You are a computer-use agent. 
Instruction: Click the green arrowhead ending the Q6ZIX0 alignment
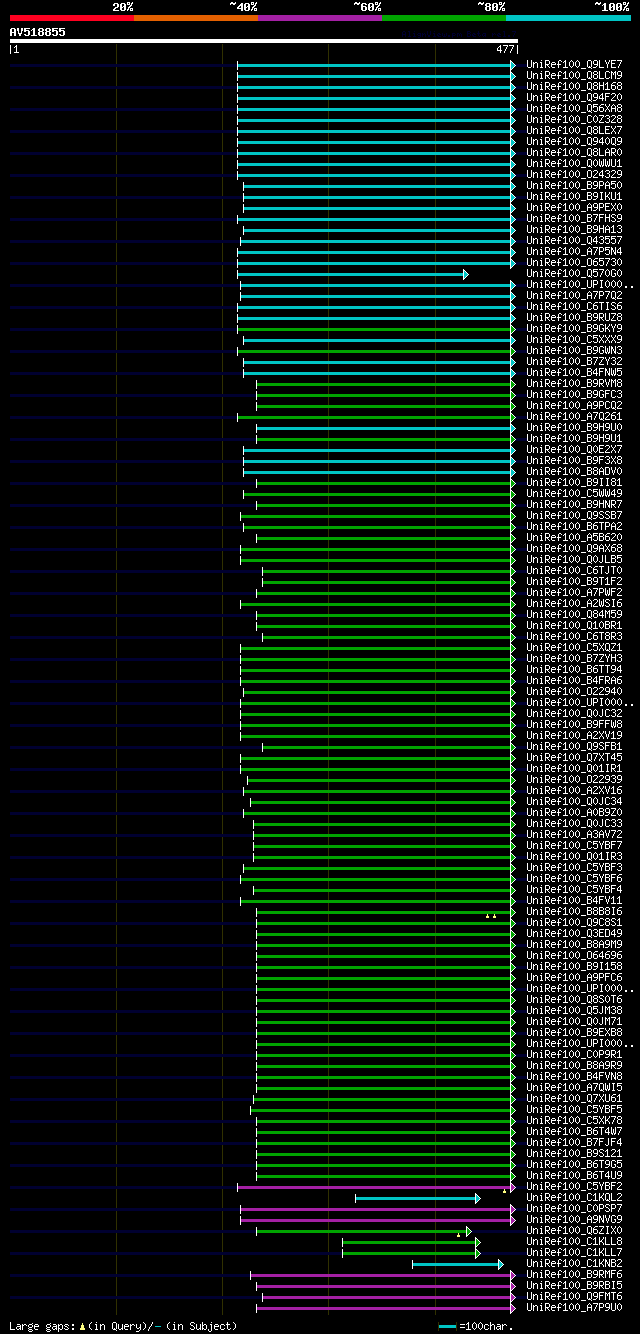tap(468, 1231)
